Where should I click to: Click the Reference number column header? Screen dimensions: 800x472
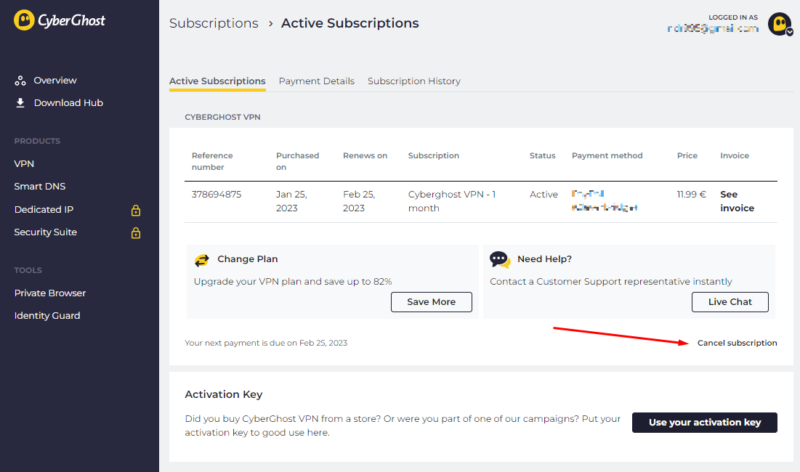point(212,161)
